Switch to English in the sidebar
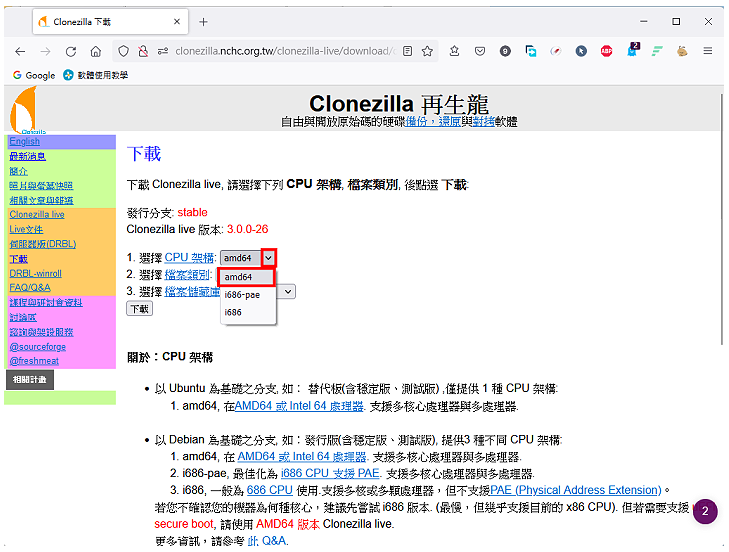Viewport: 729px width, 552px height. tap(25, 141)
